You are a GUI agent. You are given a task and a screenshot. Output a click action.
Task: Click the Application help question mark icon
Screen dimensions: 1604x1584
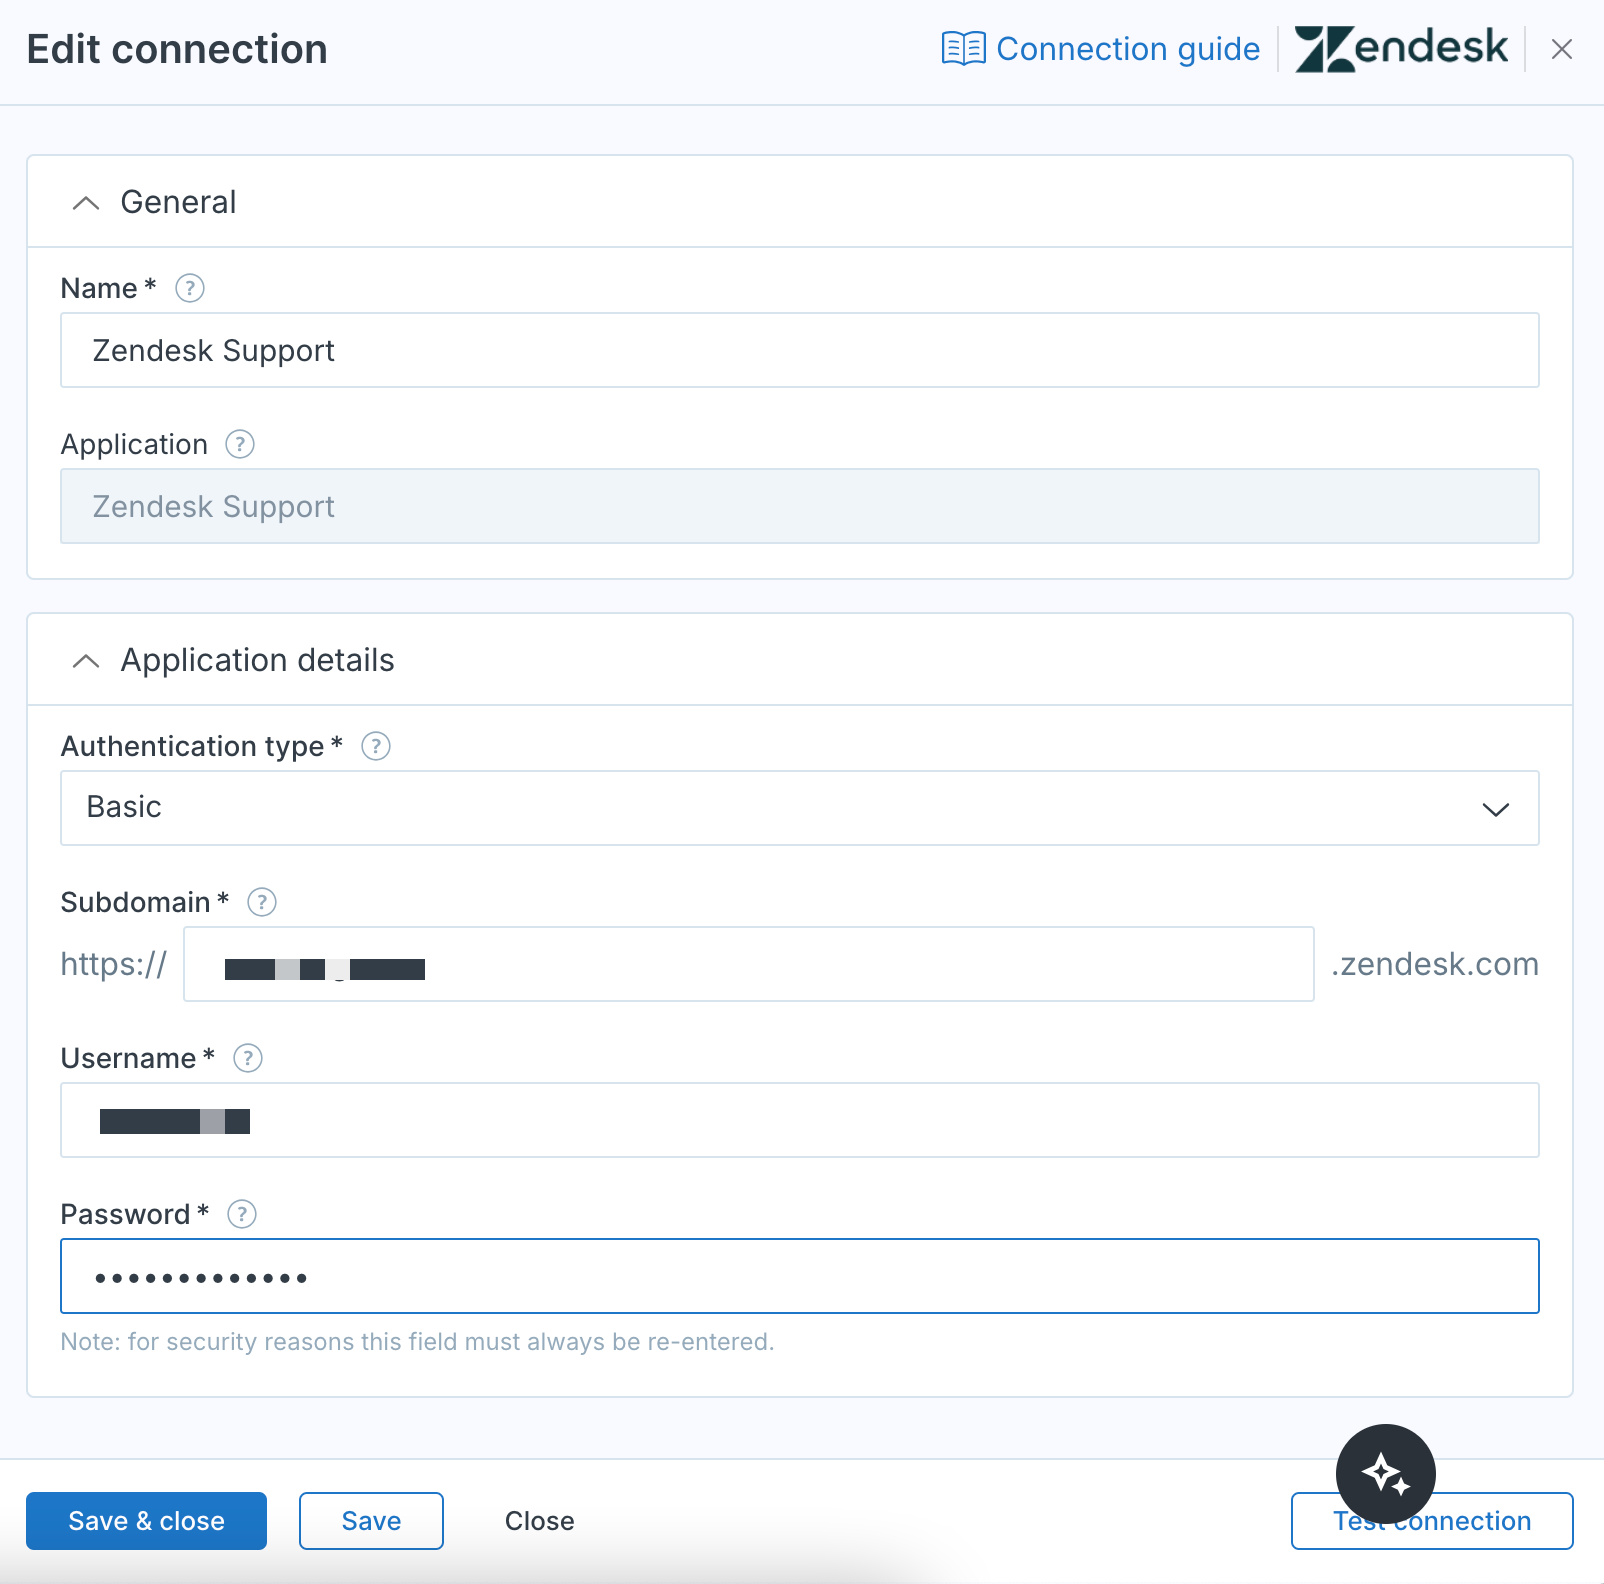point(240,444)
